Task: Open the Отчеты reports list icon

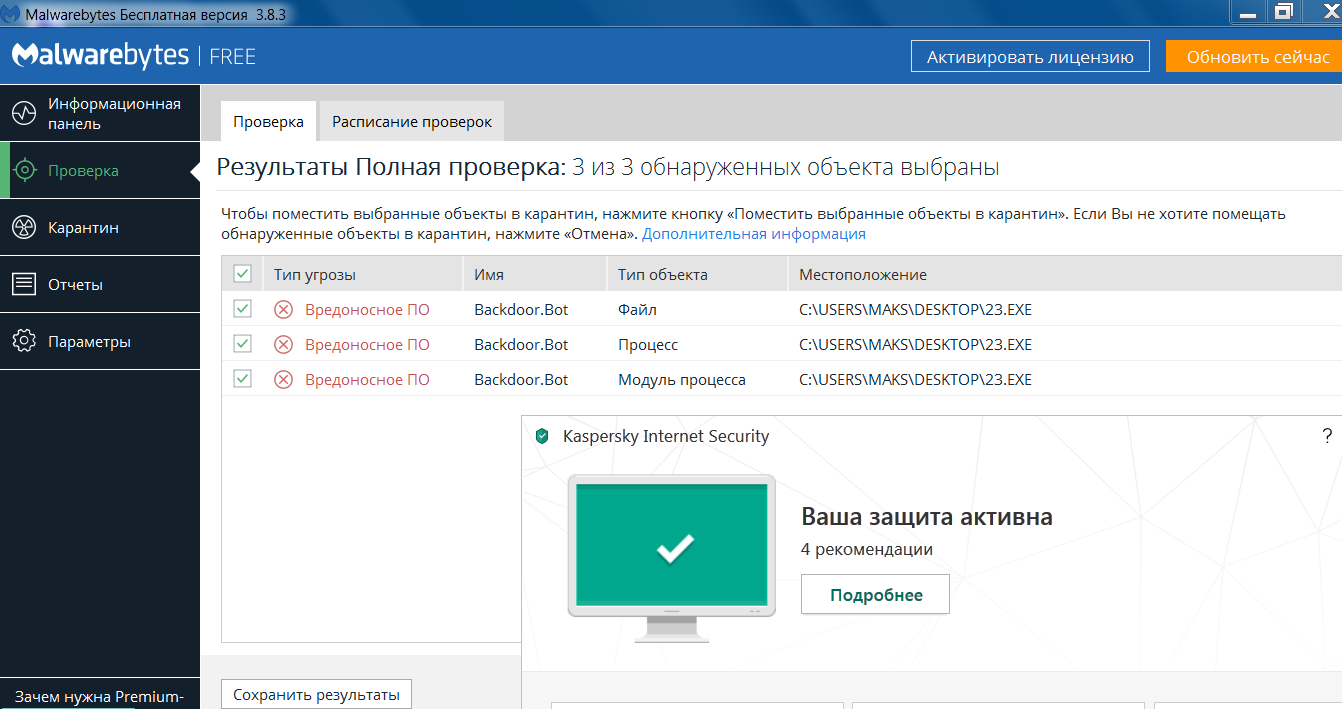Action: (24, 285)
